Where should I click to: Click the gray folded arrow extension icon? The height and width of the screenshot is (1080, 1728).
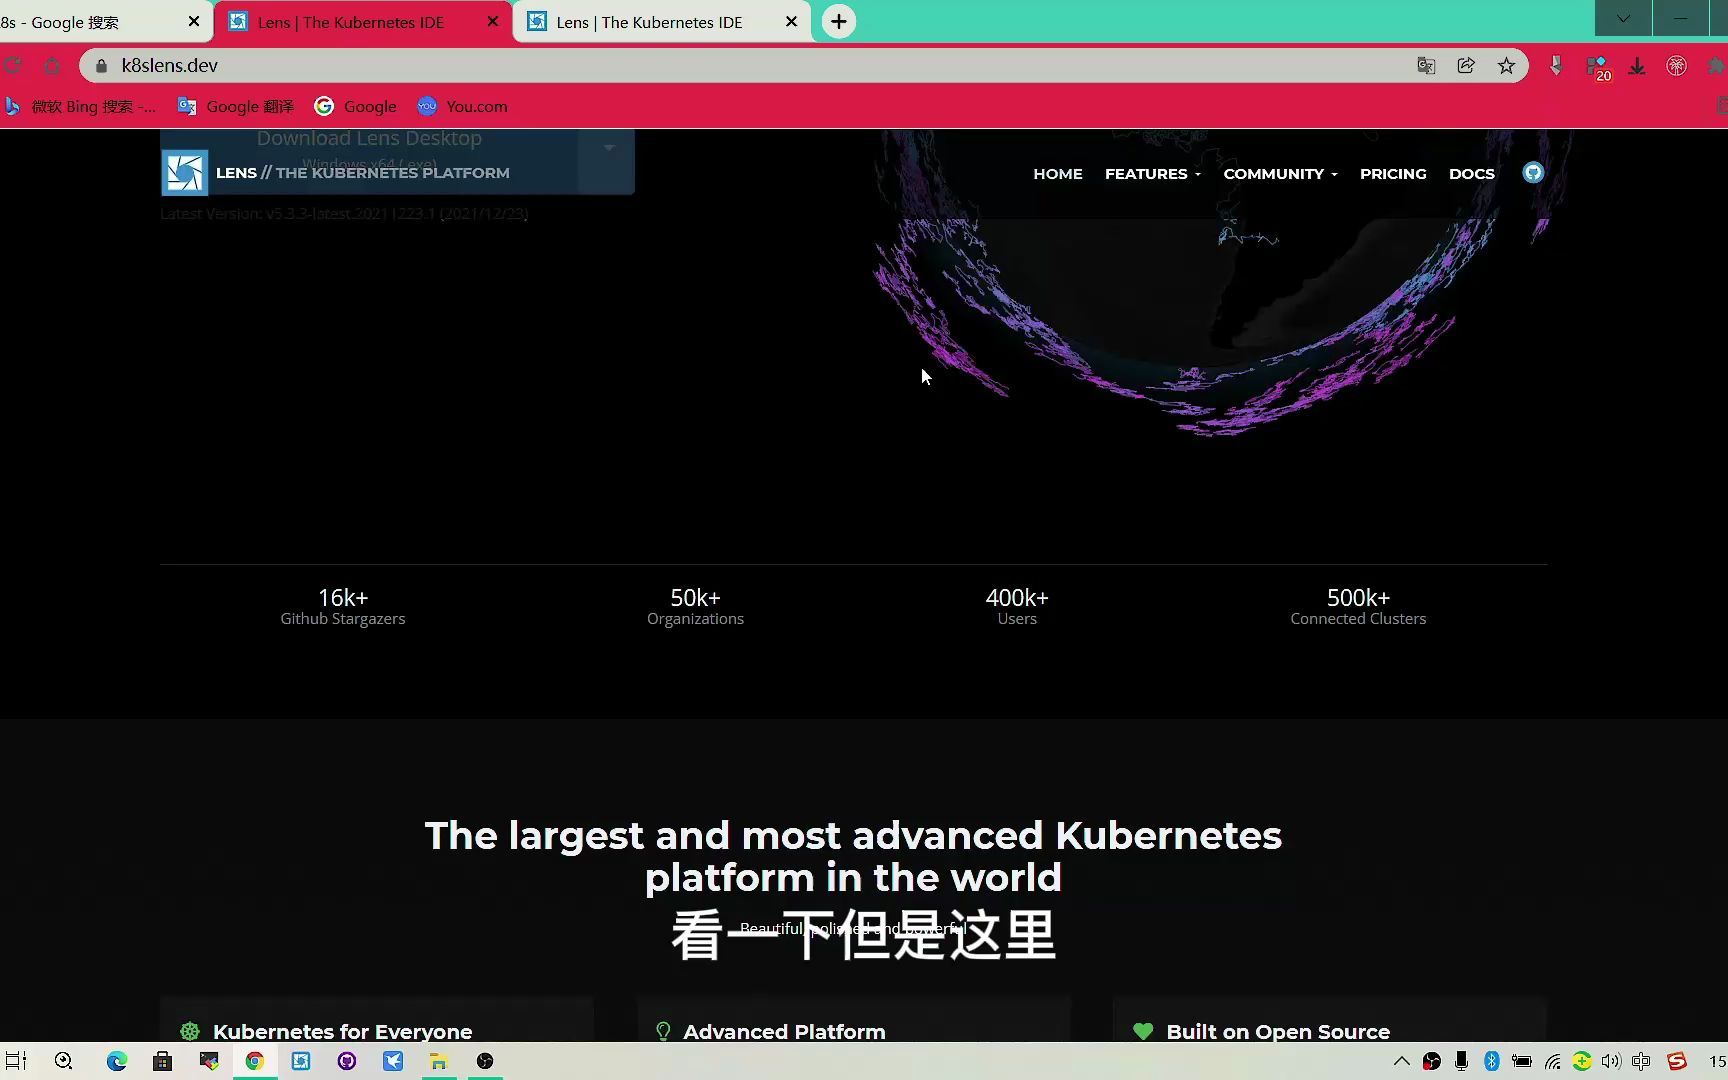(1556, 66)
